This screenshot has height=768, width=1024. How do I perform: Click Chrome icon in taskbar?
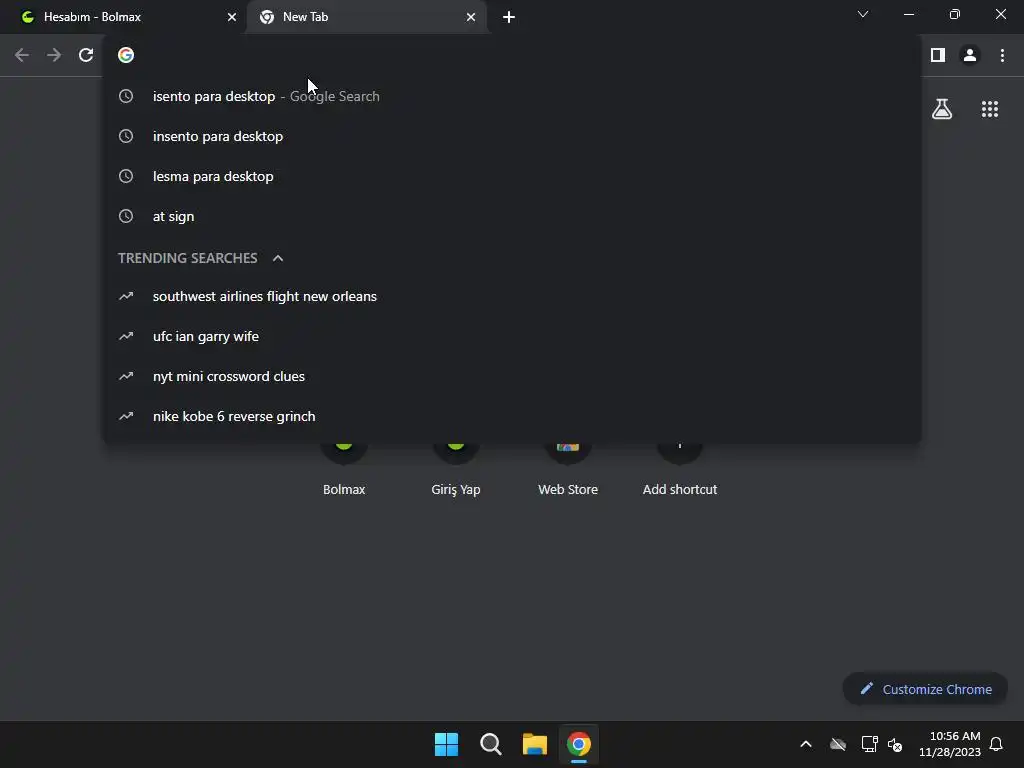(x=579, y=744)
